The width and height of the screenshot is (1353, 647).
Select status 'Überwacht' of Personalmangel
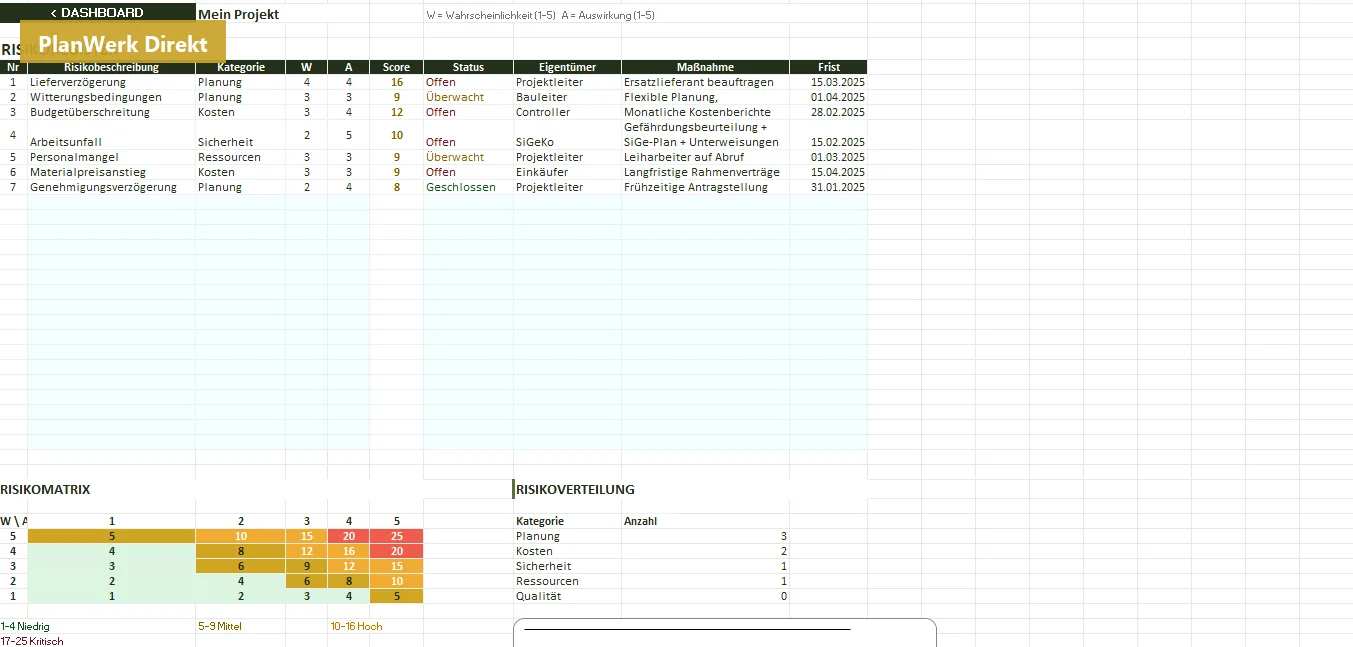[x=468, y=157]
